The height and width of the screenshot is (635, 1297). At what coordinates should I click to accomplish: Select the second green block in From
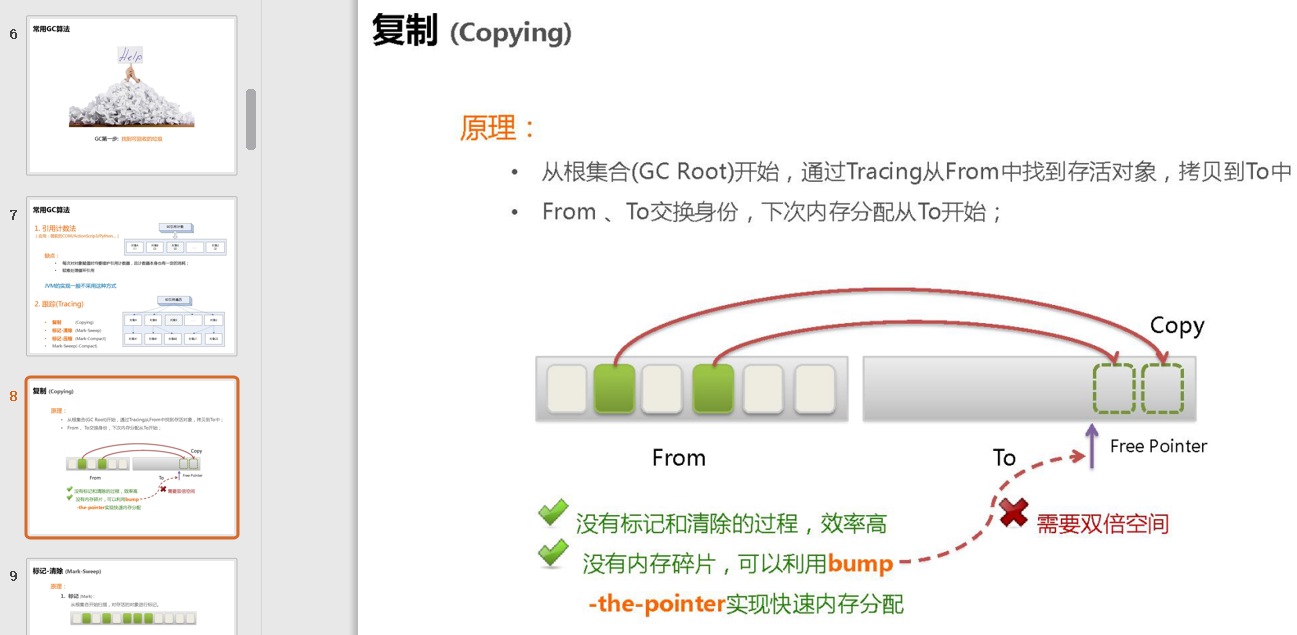(713, 389)
